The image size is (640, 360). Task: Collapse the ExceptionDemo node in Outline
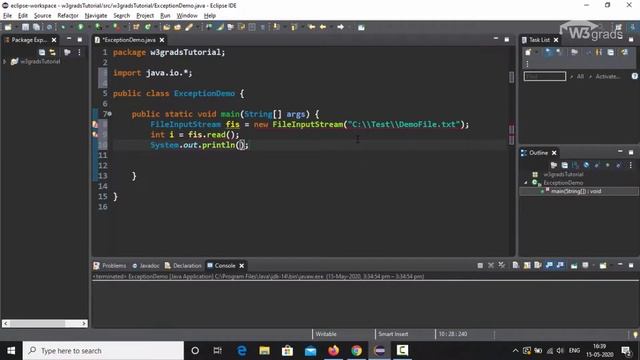coord(526,183)
